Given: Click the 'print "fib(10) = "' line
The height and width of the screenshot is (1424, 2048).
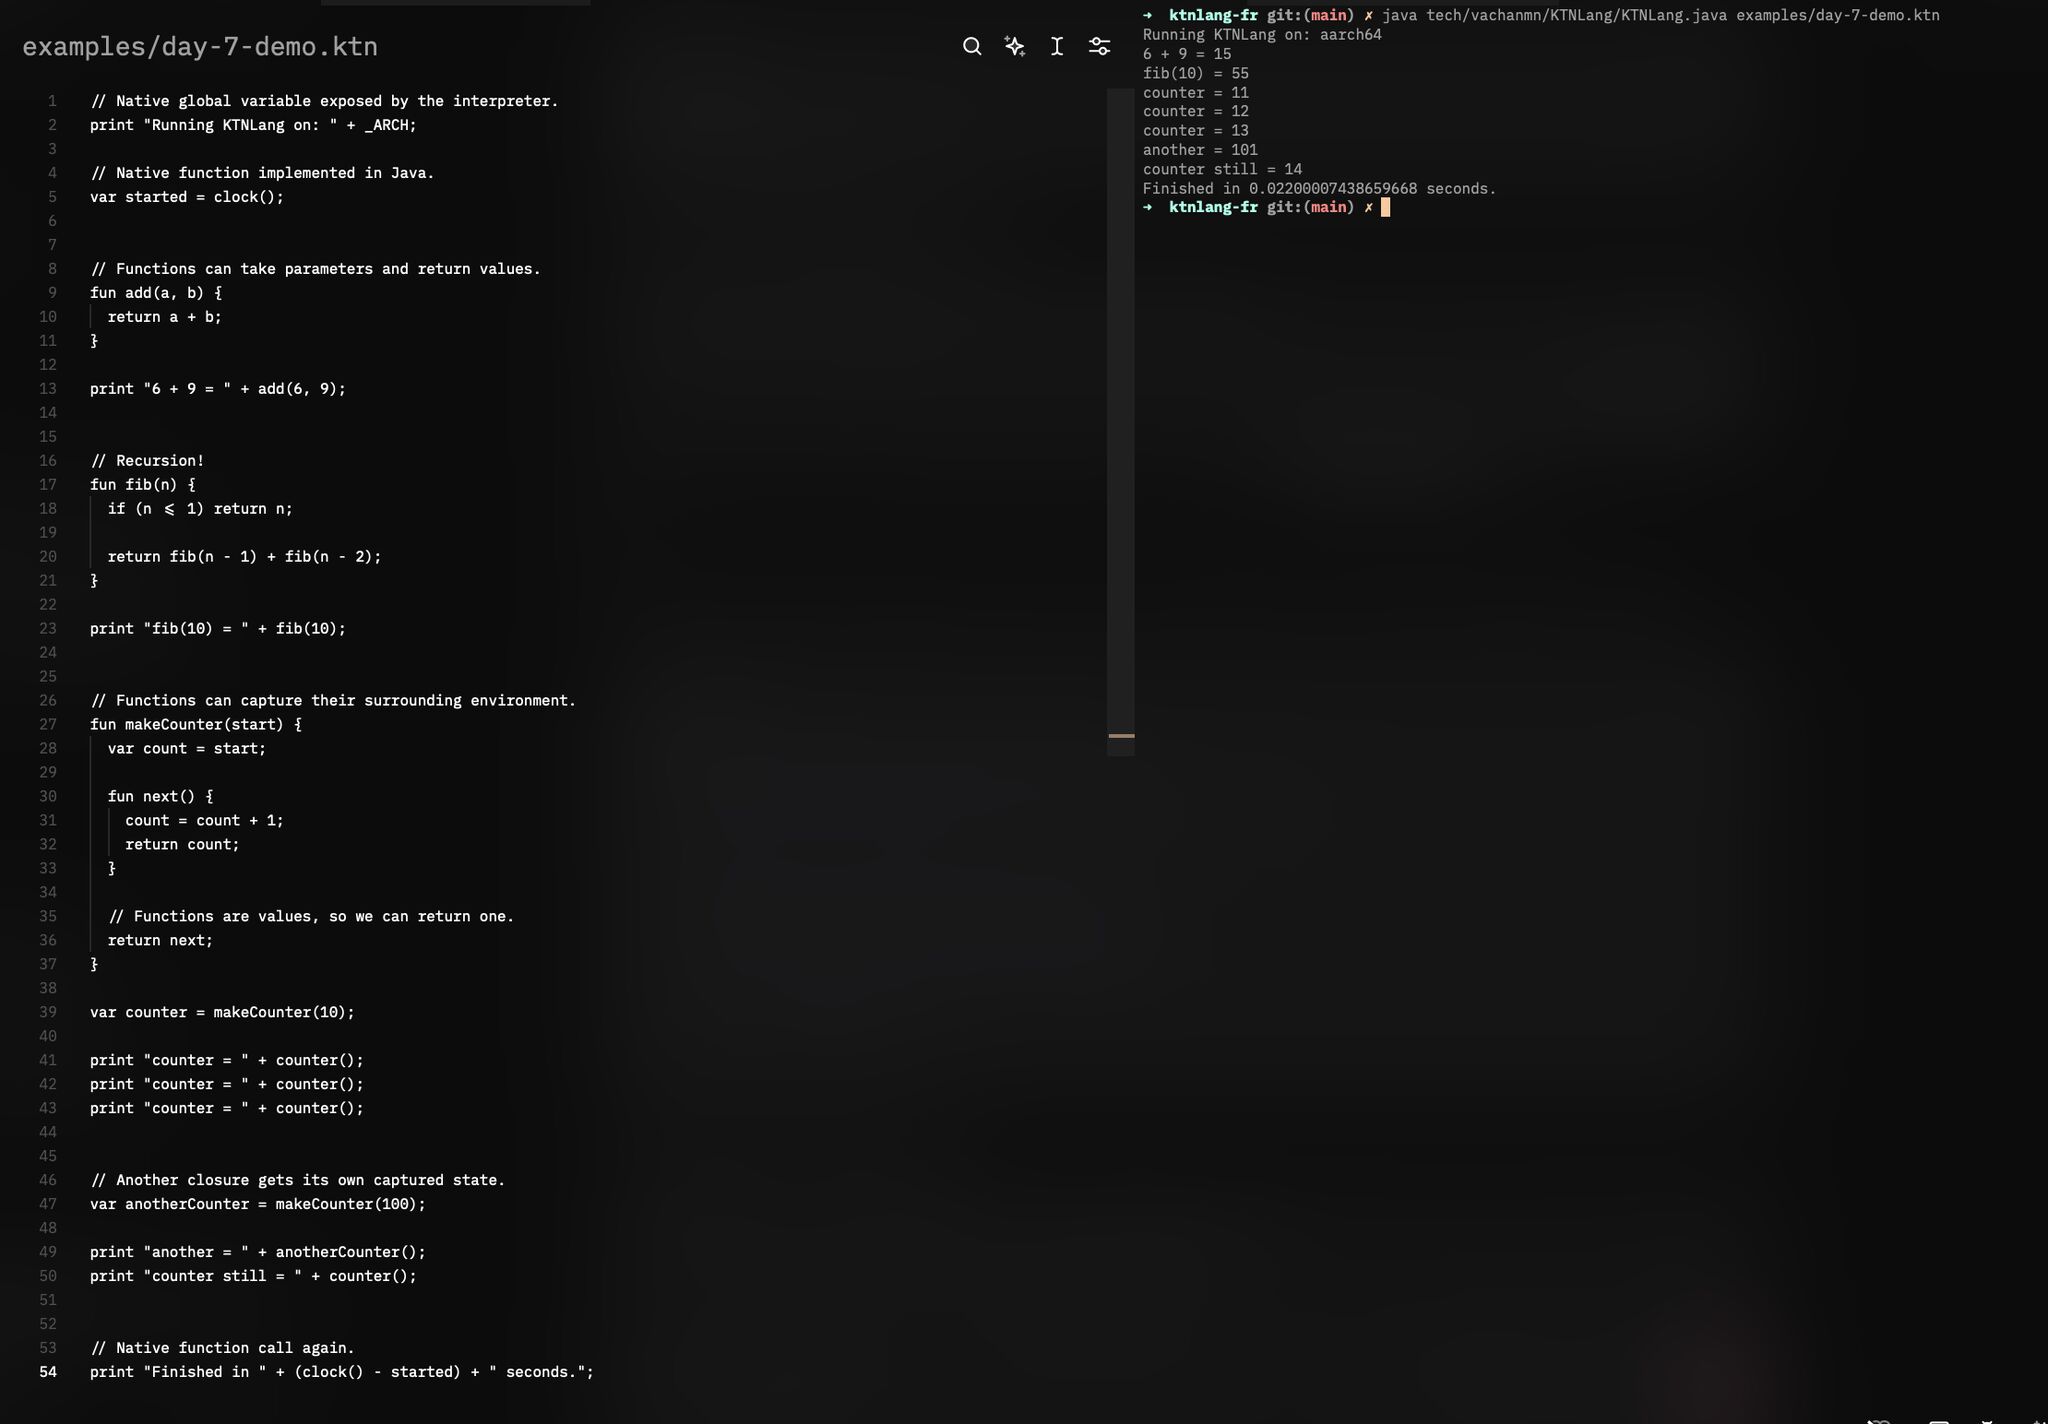Looking at the screenshot, I should coord(218,629).
